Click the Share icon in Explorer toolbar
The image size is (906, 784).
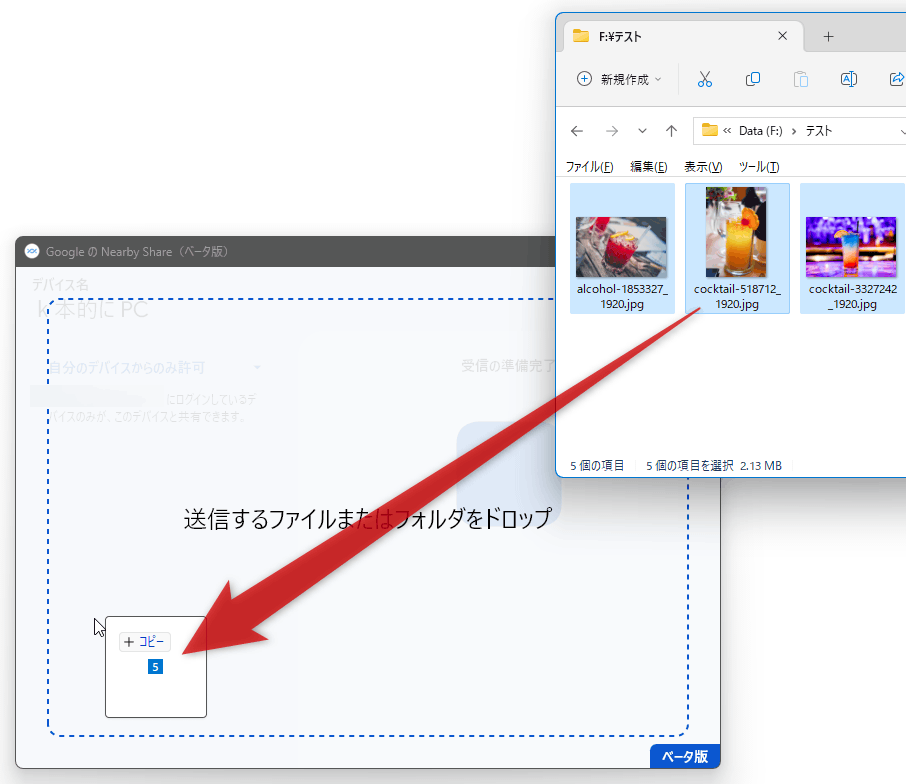coord(897,79)
